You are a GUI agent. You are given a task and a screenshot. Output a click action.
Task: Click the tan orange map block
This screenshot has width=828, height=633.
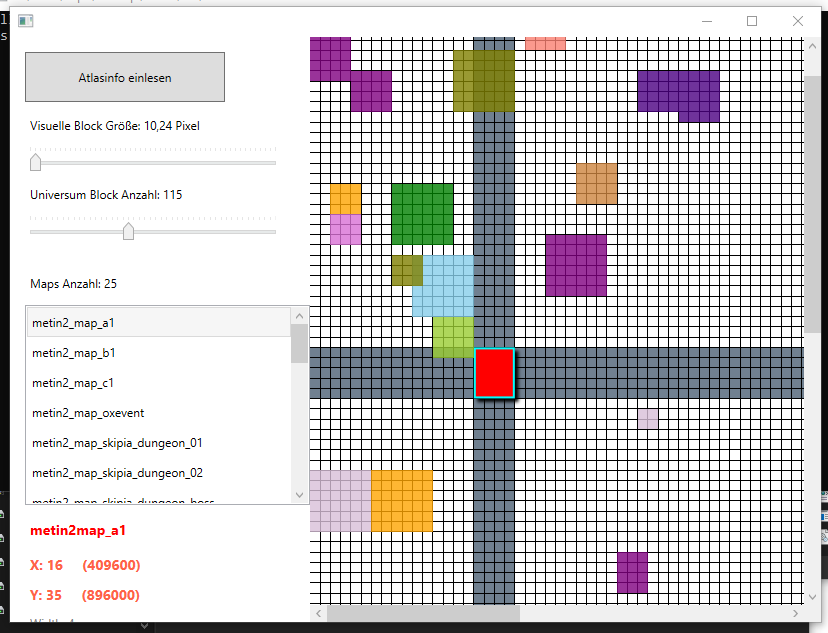[x=596, y=183]
